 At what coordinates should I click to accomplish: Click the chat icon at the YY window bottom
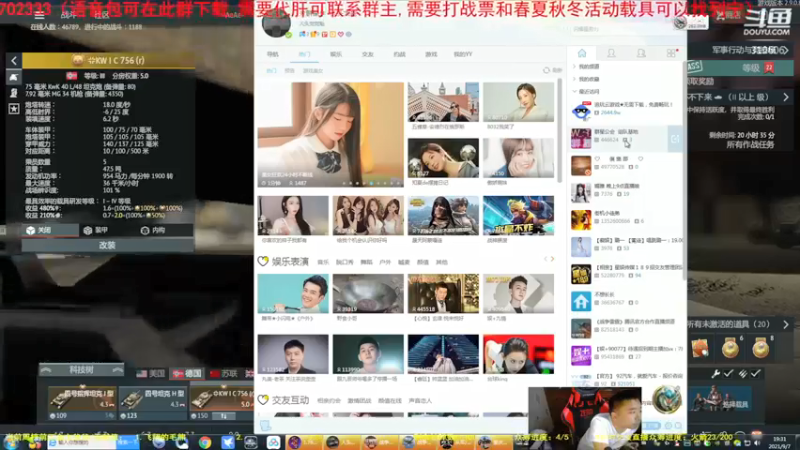265,425
